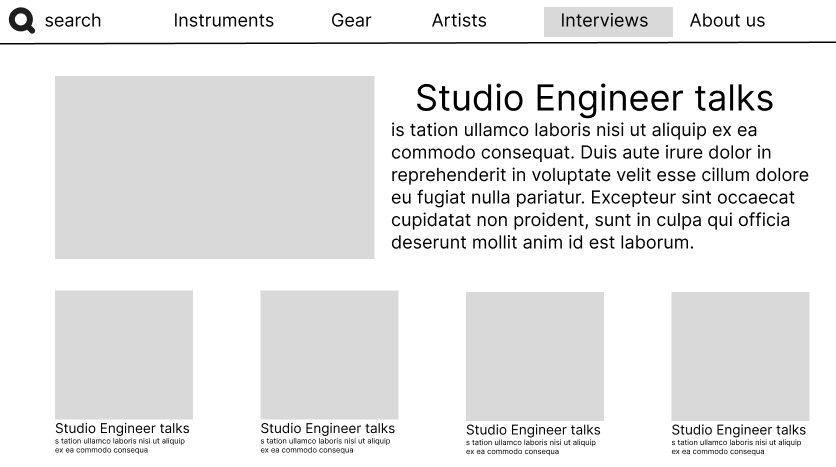The image size is (836, 467).
Task: Click the third small card thumbnail
Action: pos(535,356)
